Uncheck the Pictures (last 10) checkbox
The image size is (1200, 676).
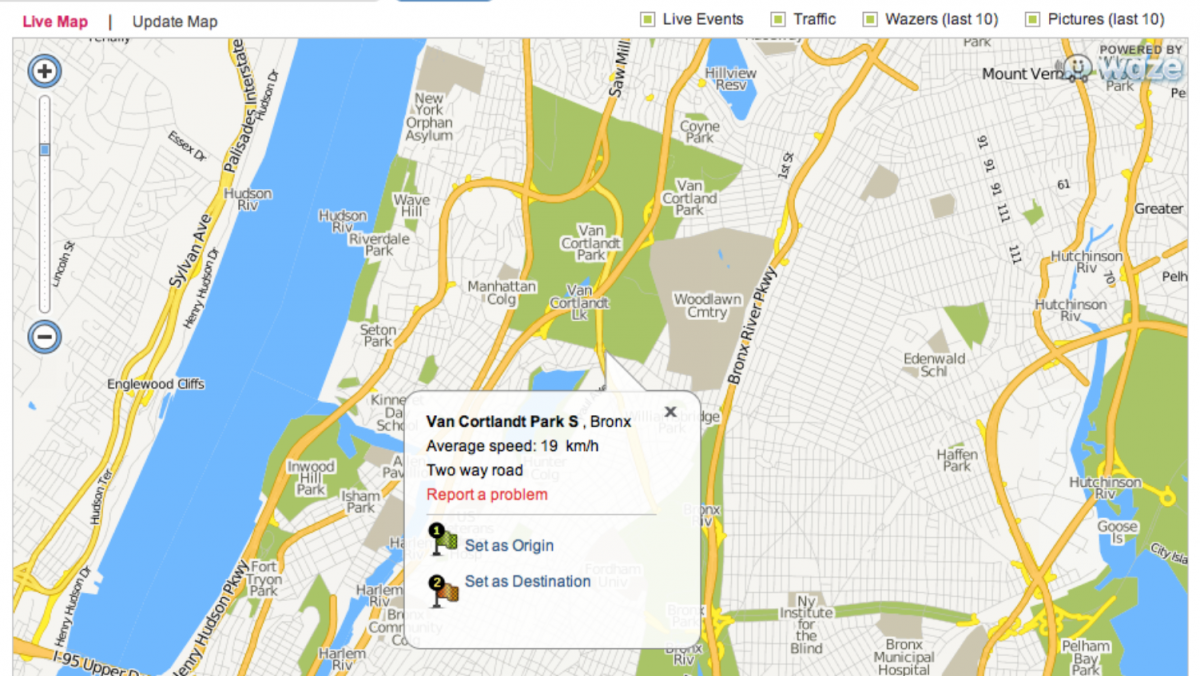click(x=1032, y=19)
